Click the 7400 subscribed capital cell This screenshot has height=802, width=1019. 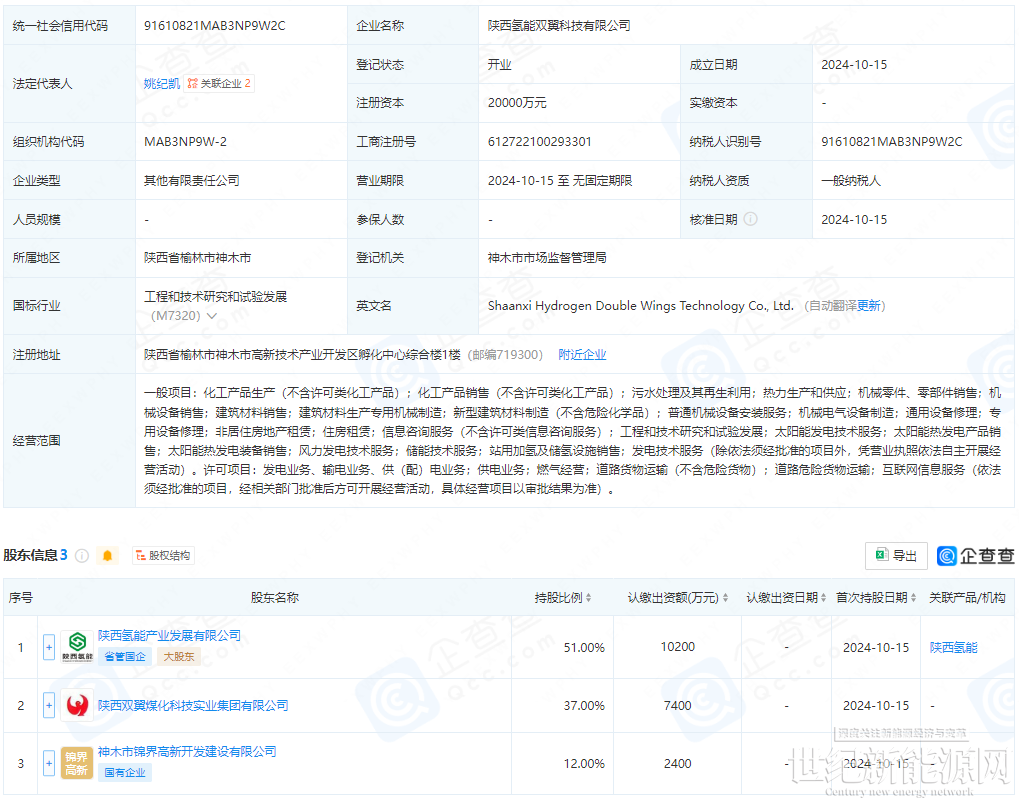point(678,705)
